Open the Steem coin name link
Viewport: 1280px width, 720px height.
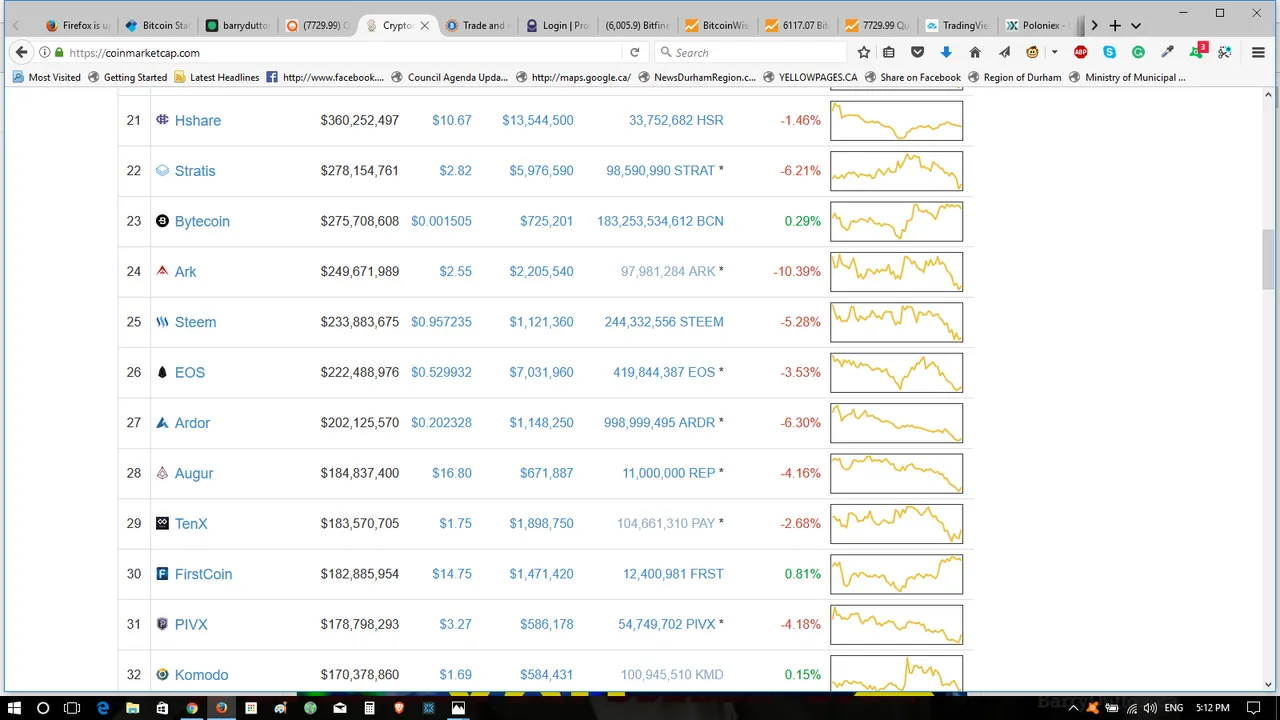(x=195, y=322)
